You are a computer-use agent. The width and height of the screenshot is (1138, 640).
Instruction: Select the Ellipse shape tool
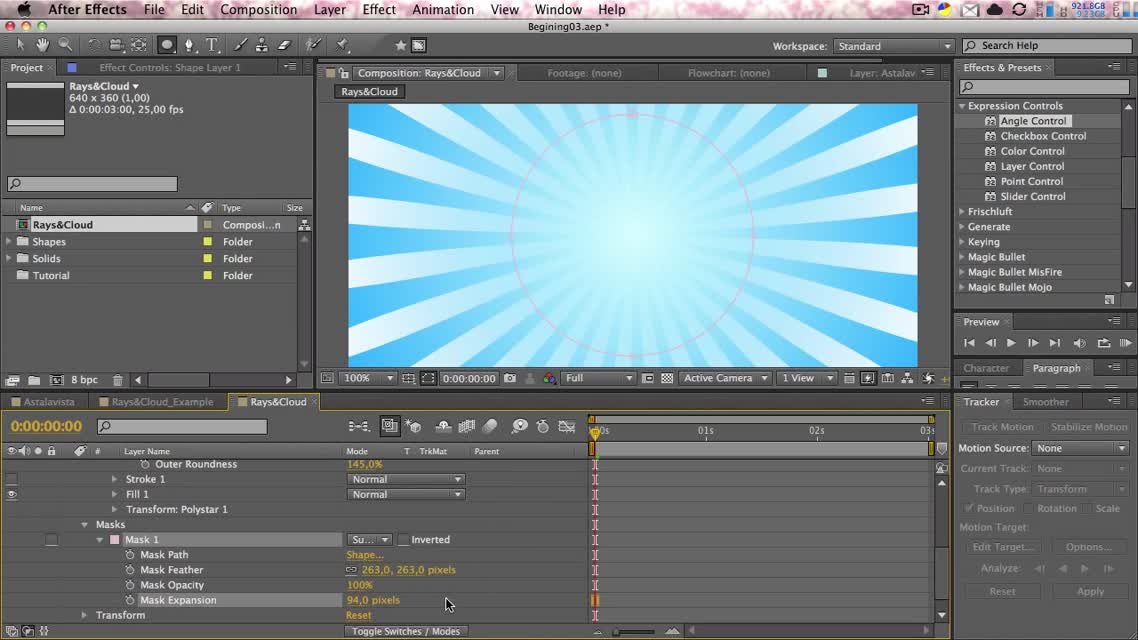(167, 45)
